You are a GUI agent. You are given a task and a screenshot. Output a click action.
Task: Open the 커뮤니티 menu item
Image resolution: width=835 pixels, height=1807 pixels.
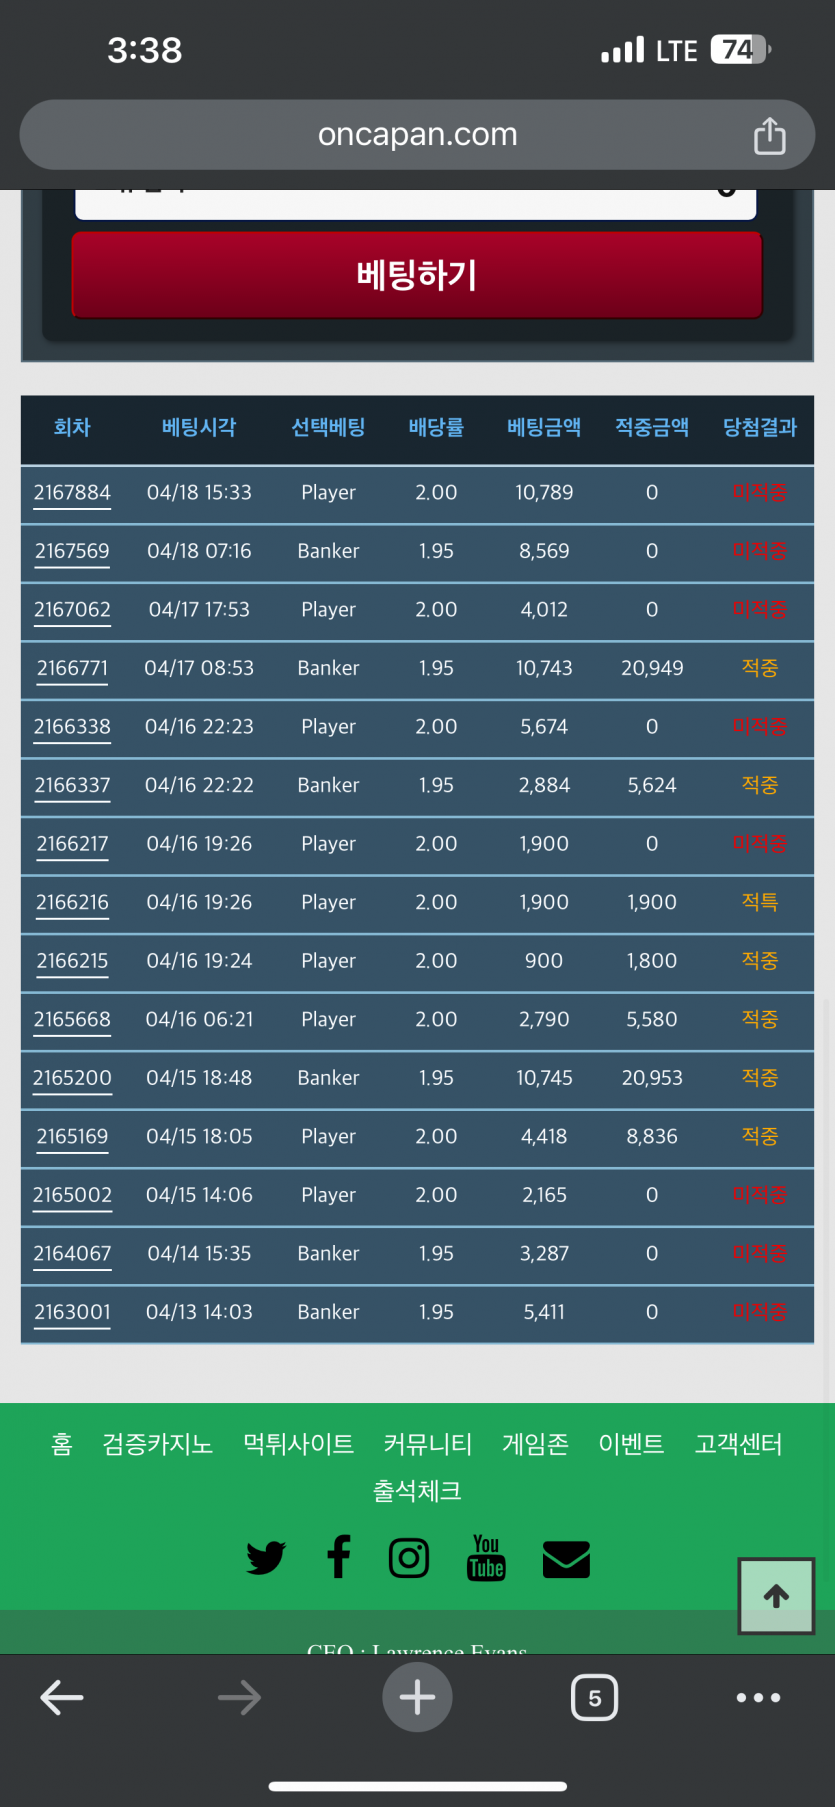(x=427, y=1444)
